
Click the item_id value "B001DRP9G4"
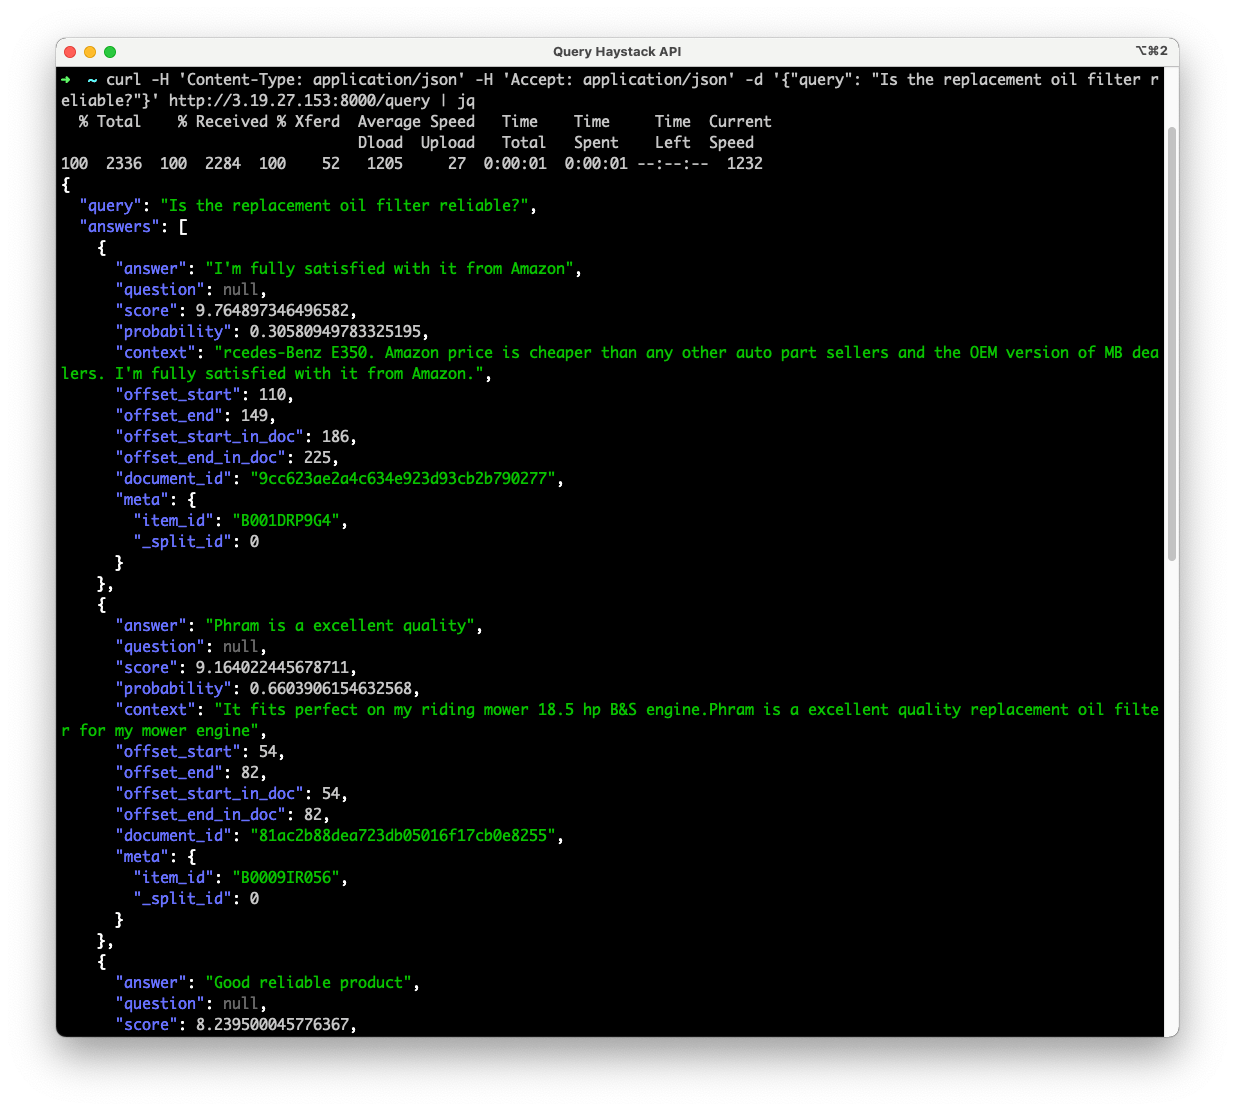pos(286,521)
